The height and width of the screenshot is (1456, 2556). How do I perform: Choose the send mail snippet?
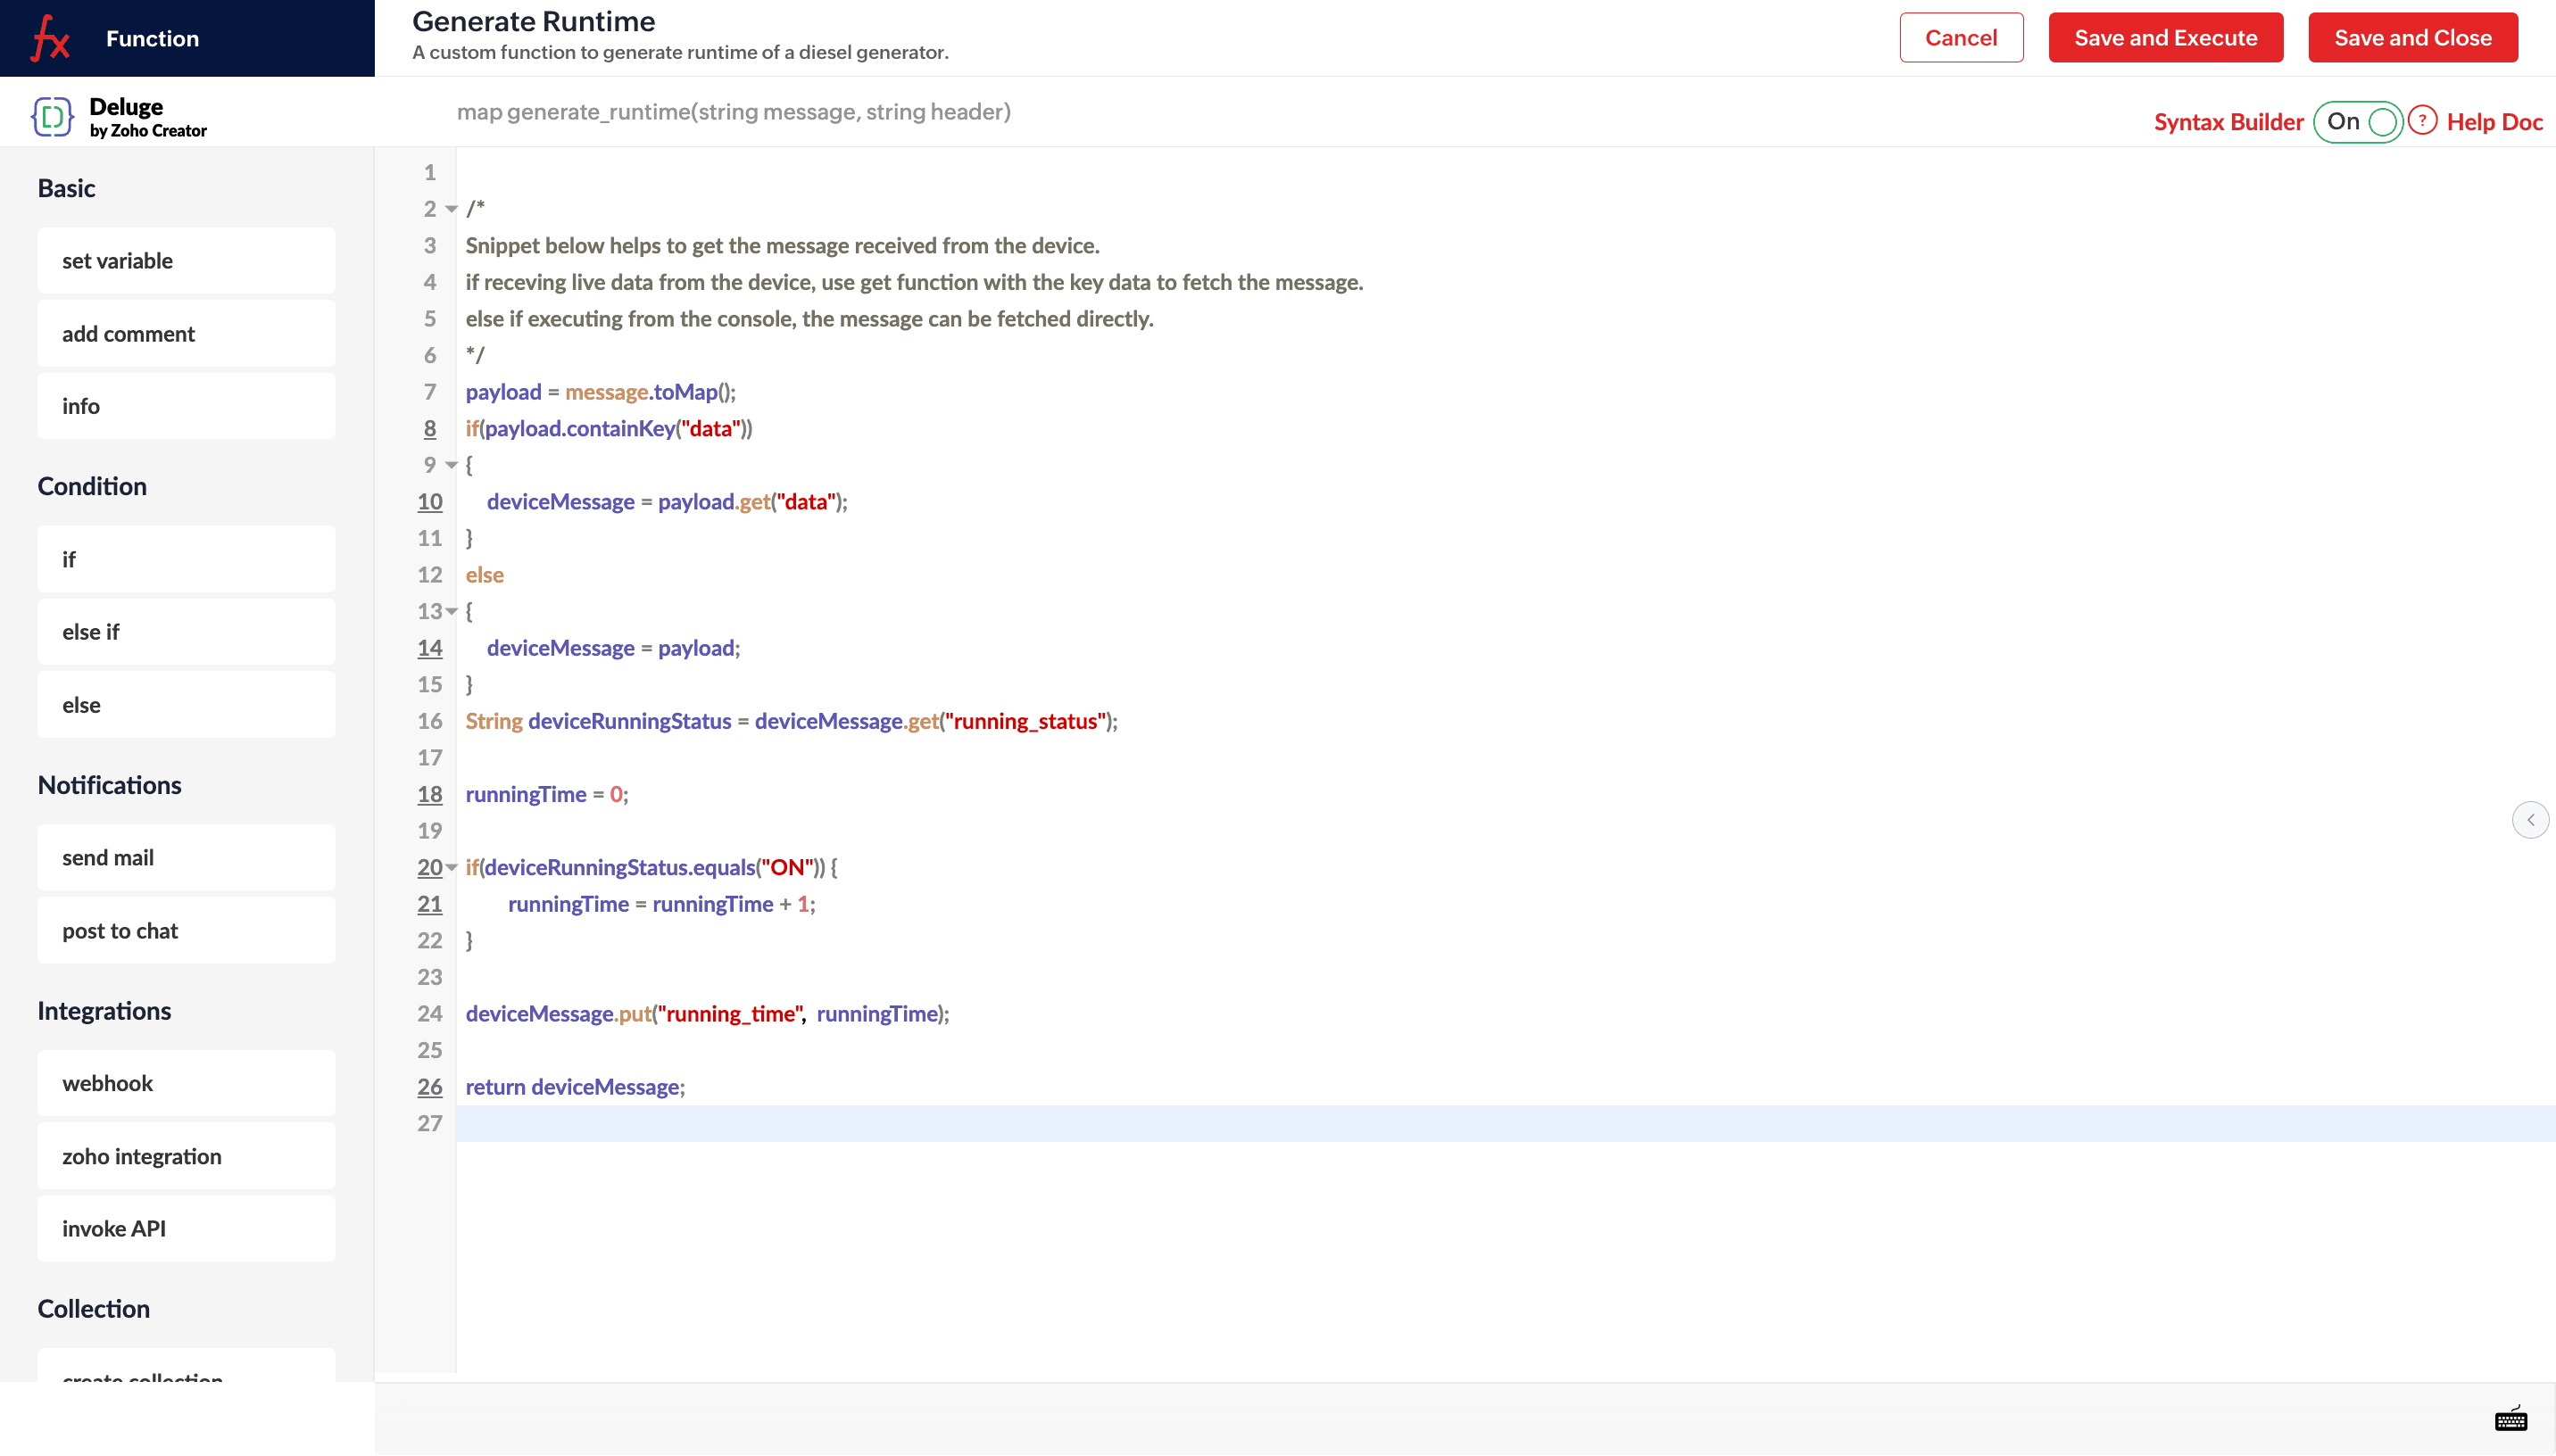pyautogui.click(x=186, y=857)
